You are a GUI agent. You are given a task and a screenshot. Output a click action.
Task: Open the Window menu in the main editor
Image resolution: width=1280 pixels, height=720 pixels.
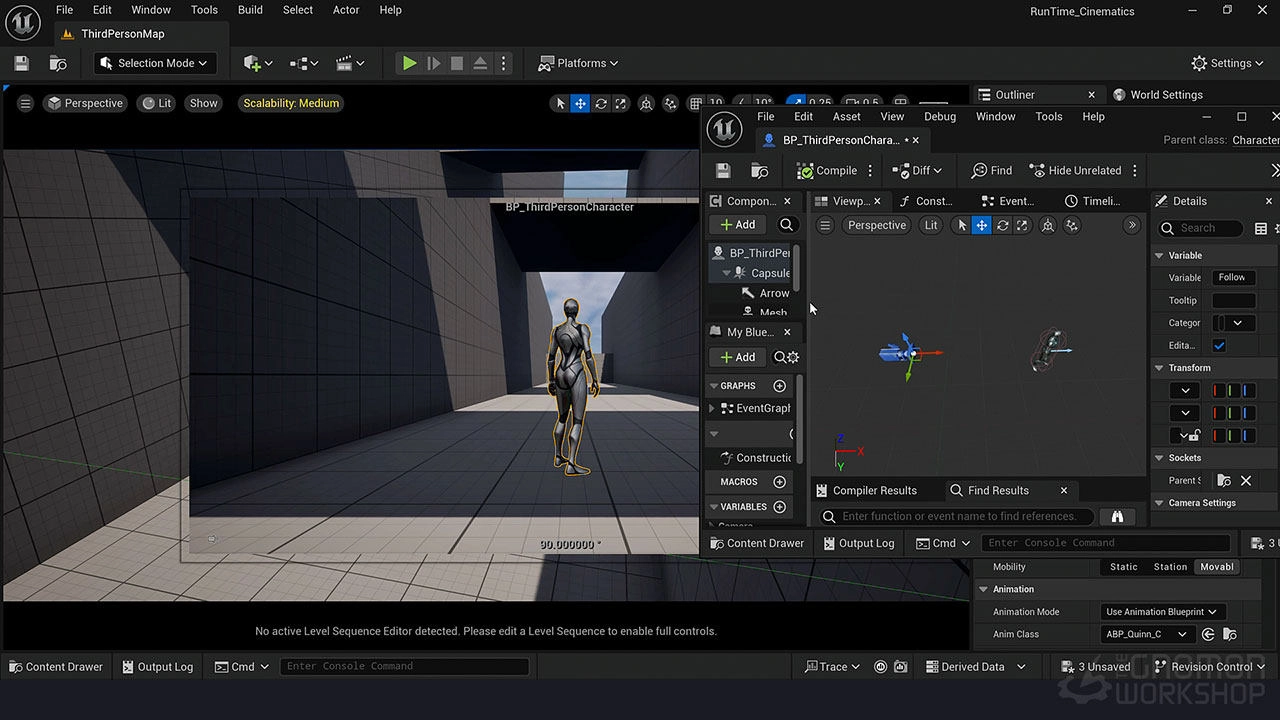pyautogui.click(x=150, y=9)
